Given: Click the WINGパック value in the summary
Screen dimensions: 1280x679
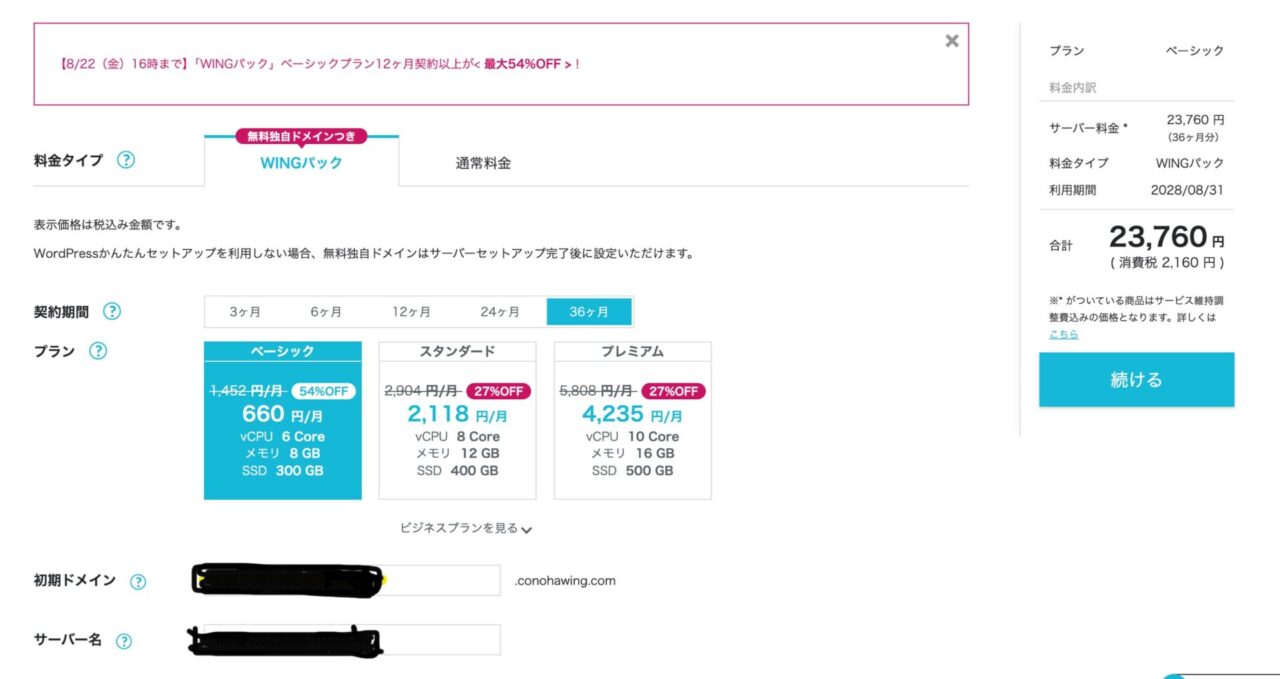Looking at the screenshot, I should click(1189, 163).
